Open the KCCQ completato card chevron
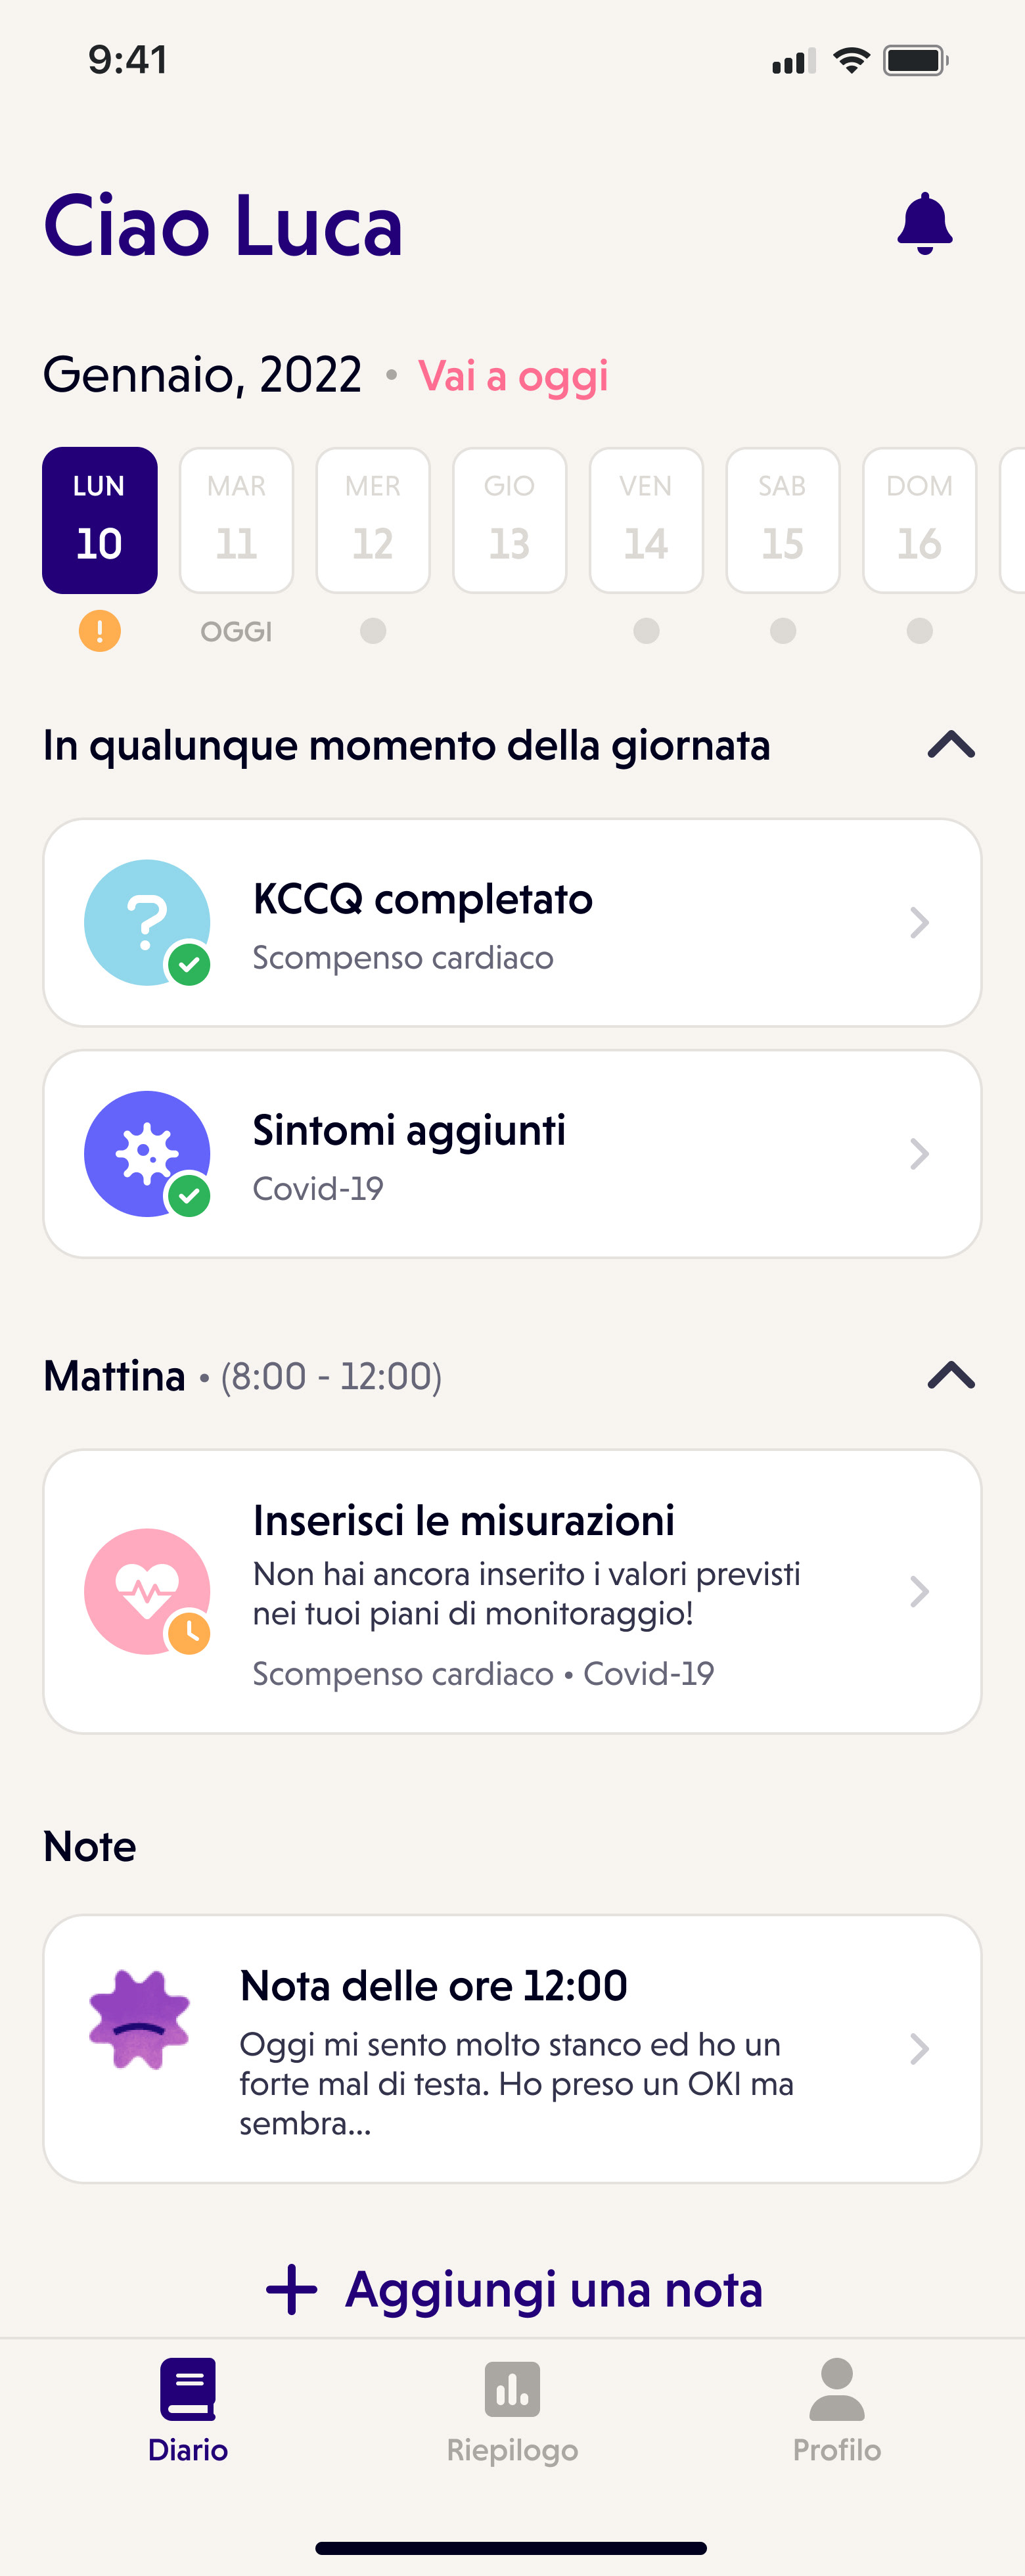This screenshot has height=2576, width=1025. 919,922
